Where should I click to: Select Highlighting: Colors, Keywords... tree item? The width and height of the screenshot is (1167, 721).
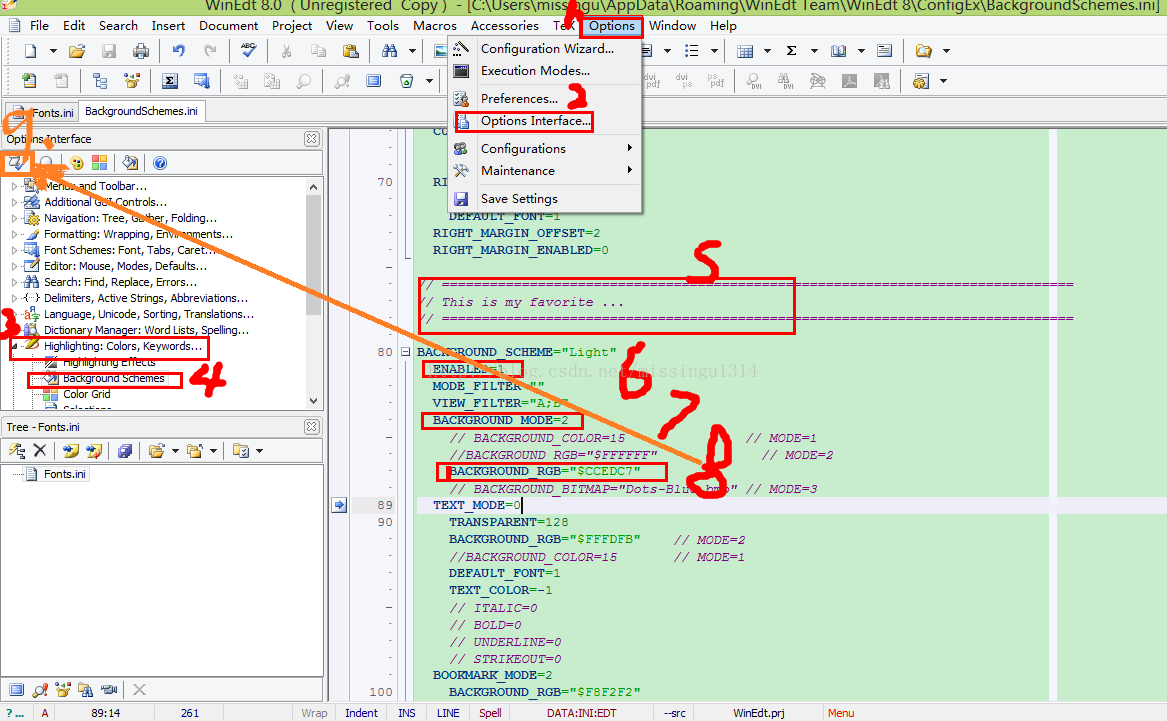(x=123, y=346)
